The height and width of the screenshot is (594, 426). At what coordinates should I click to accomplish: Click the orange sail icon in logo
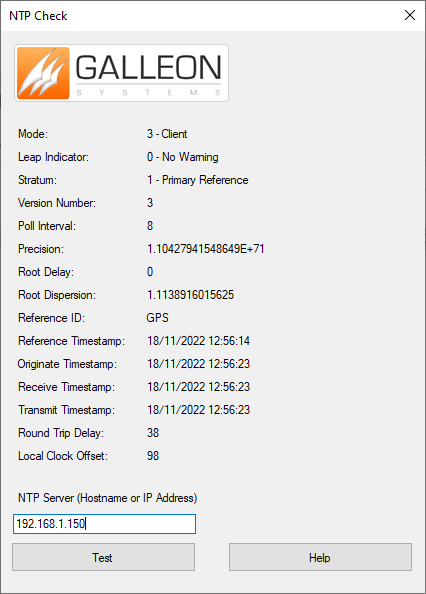[x=43, y=73]
